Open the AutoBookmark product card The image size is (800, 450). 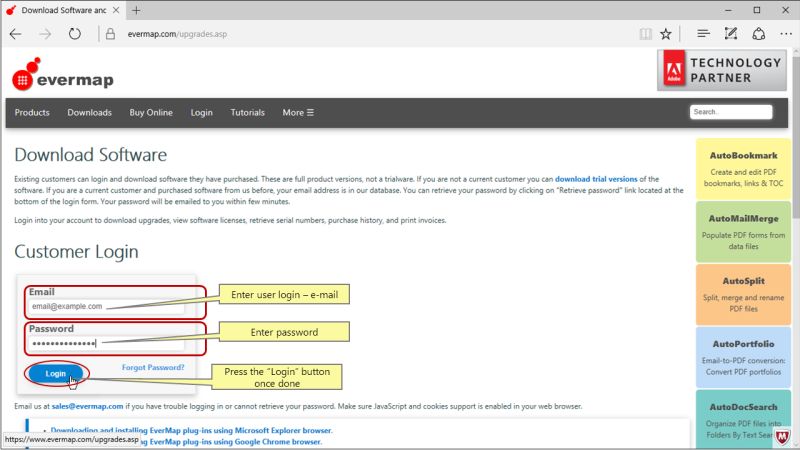tap(743, 169)
